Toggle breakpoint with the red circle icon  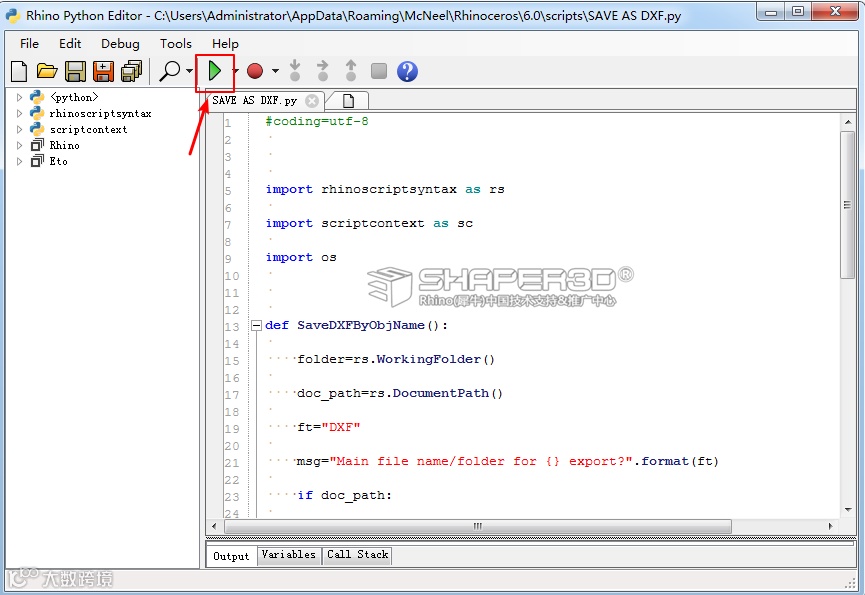(254, 71)
